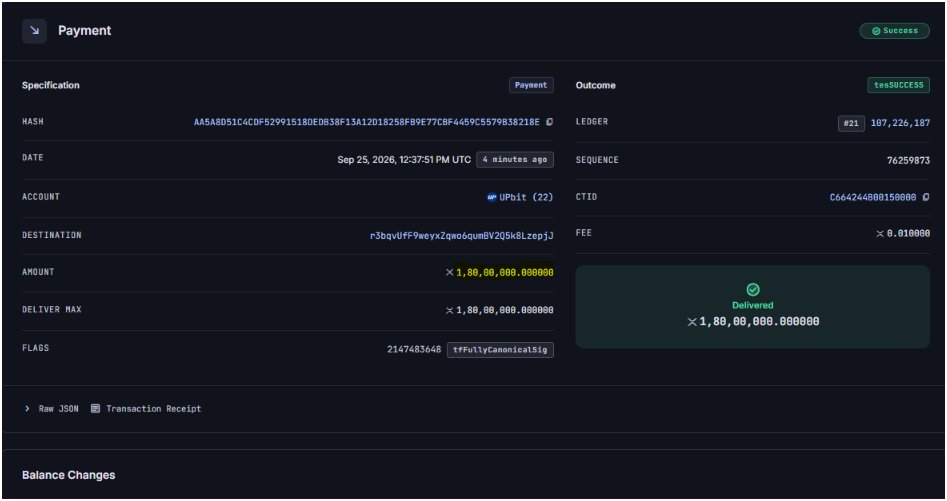Click the UPbit account logo icon
Viewport: 947px width, 501px height.
coord(492,197)
